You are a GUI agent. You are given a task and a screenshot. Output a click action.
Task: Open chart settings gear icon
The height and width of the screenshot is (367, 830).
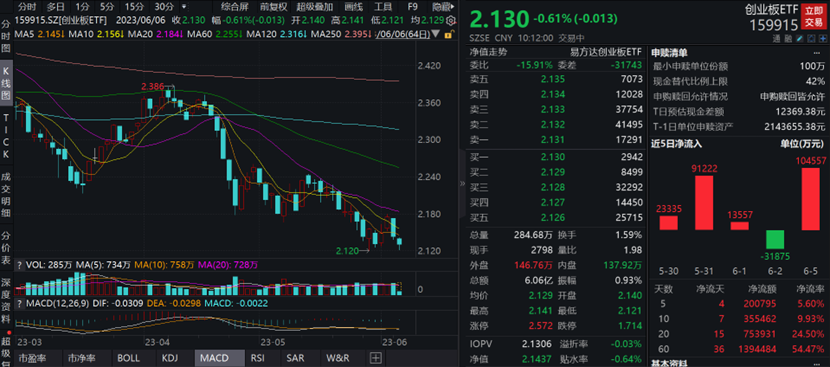point(451,20)
